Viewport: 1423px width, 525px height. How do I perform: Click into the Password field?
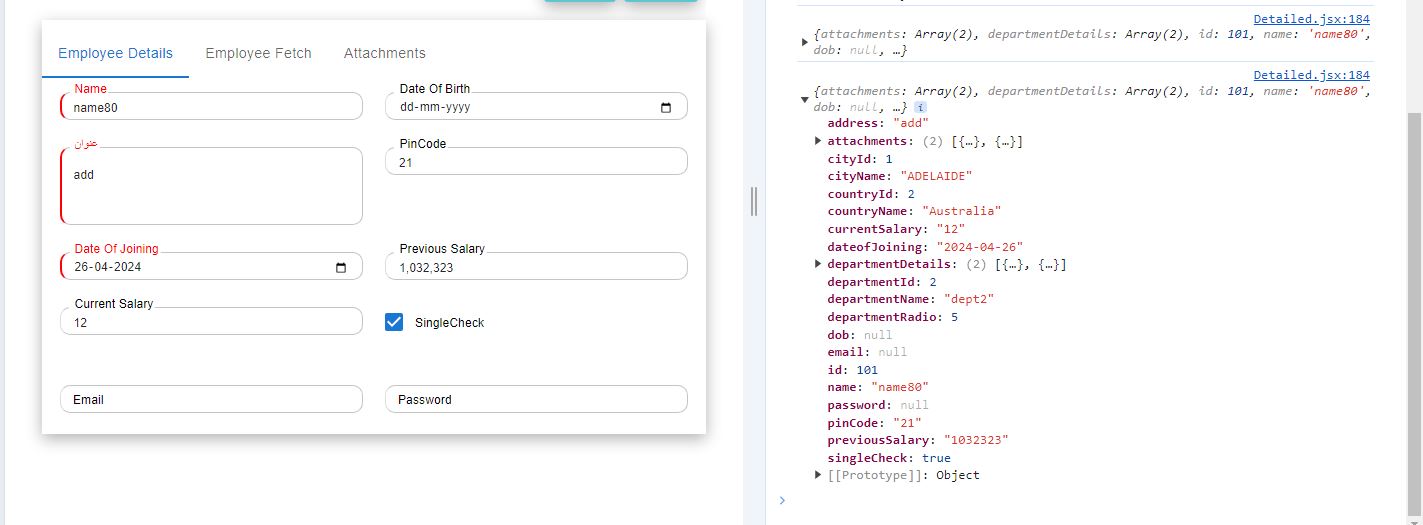click(x=536, y=399)
